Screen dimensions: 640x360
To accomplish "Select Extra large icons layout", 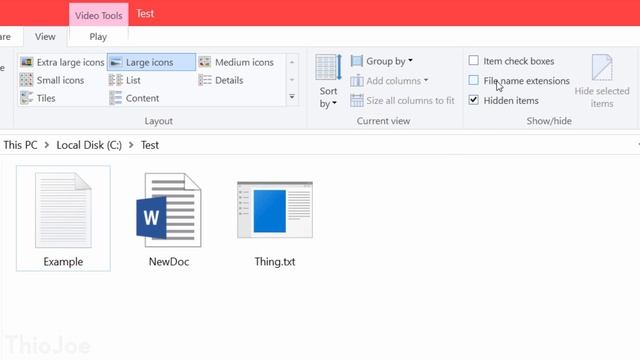I will point(62,62).
